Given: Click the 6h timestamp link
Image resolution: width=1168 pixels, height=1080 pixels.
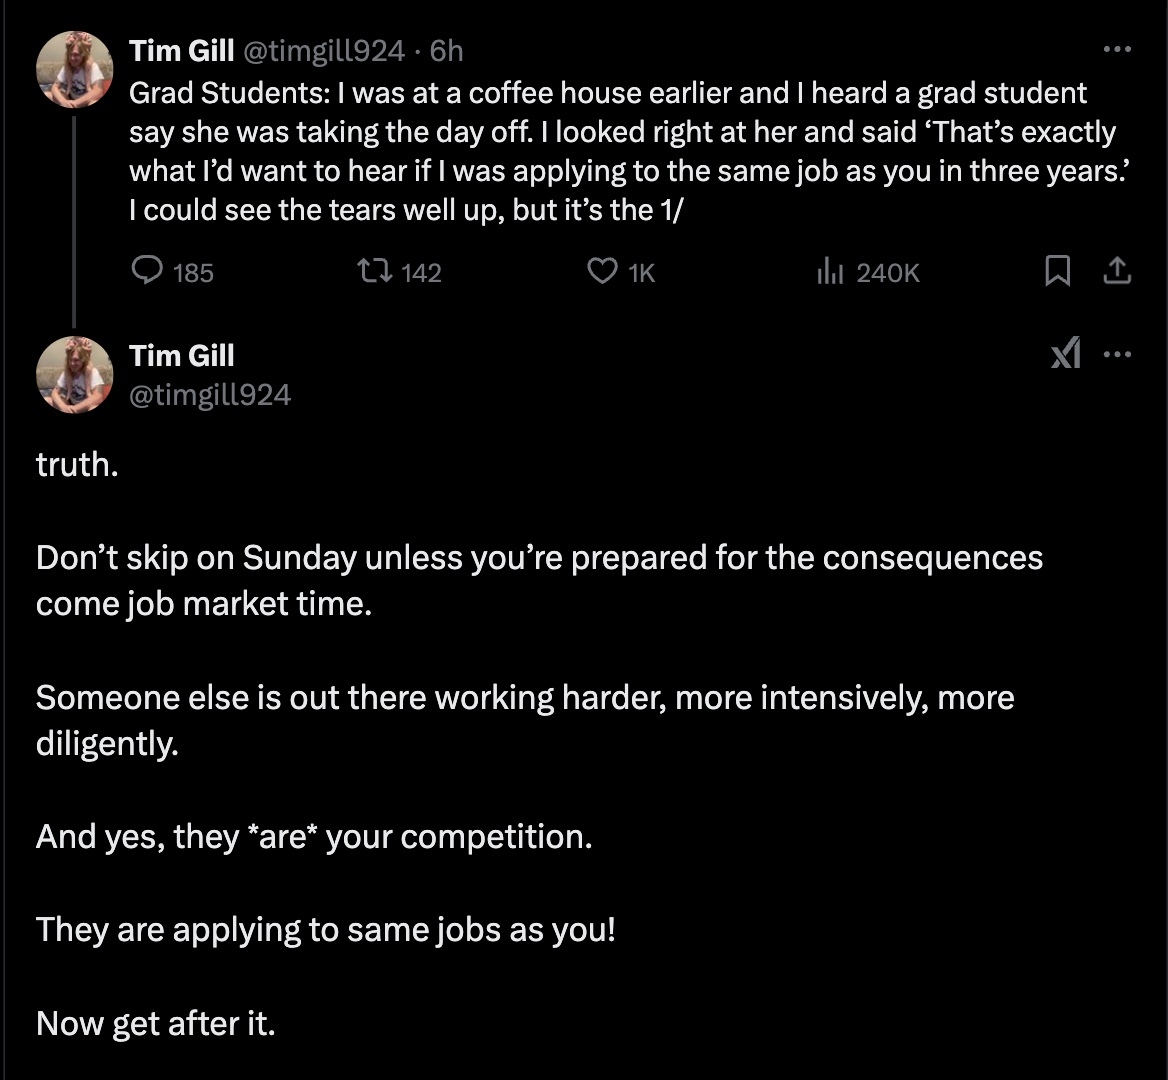Looking at the screenshot, I should [446, 50].
